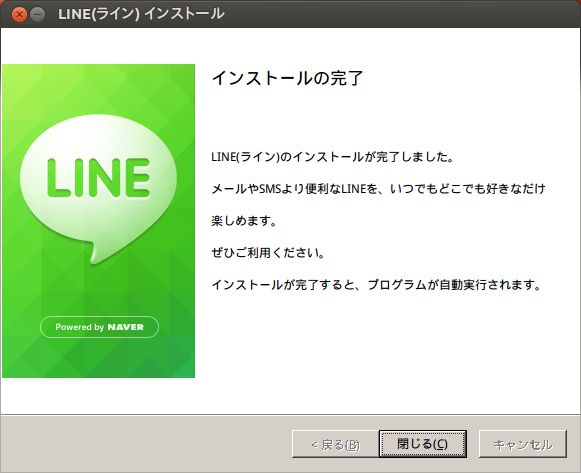Click the キャンセル button

click(522, 444)
